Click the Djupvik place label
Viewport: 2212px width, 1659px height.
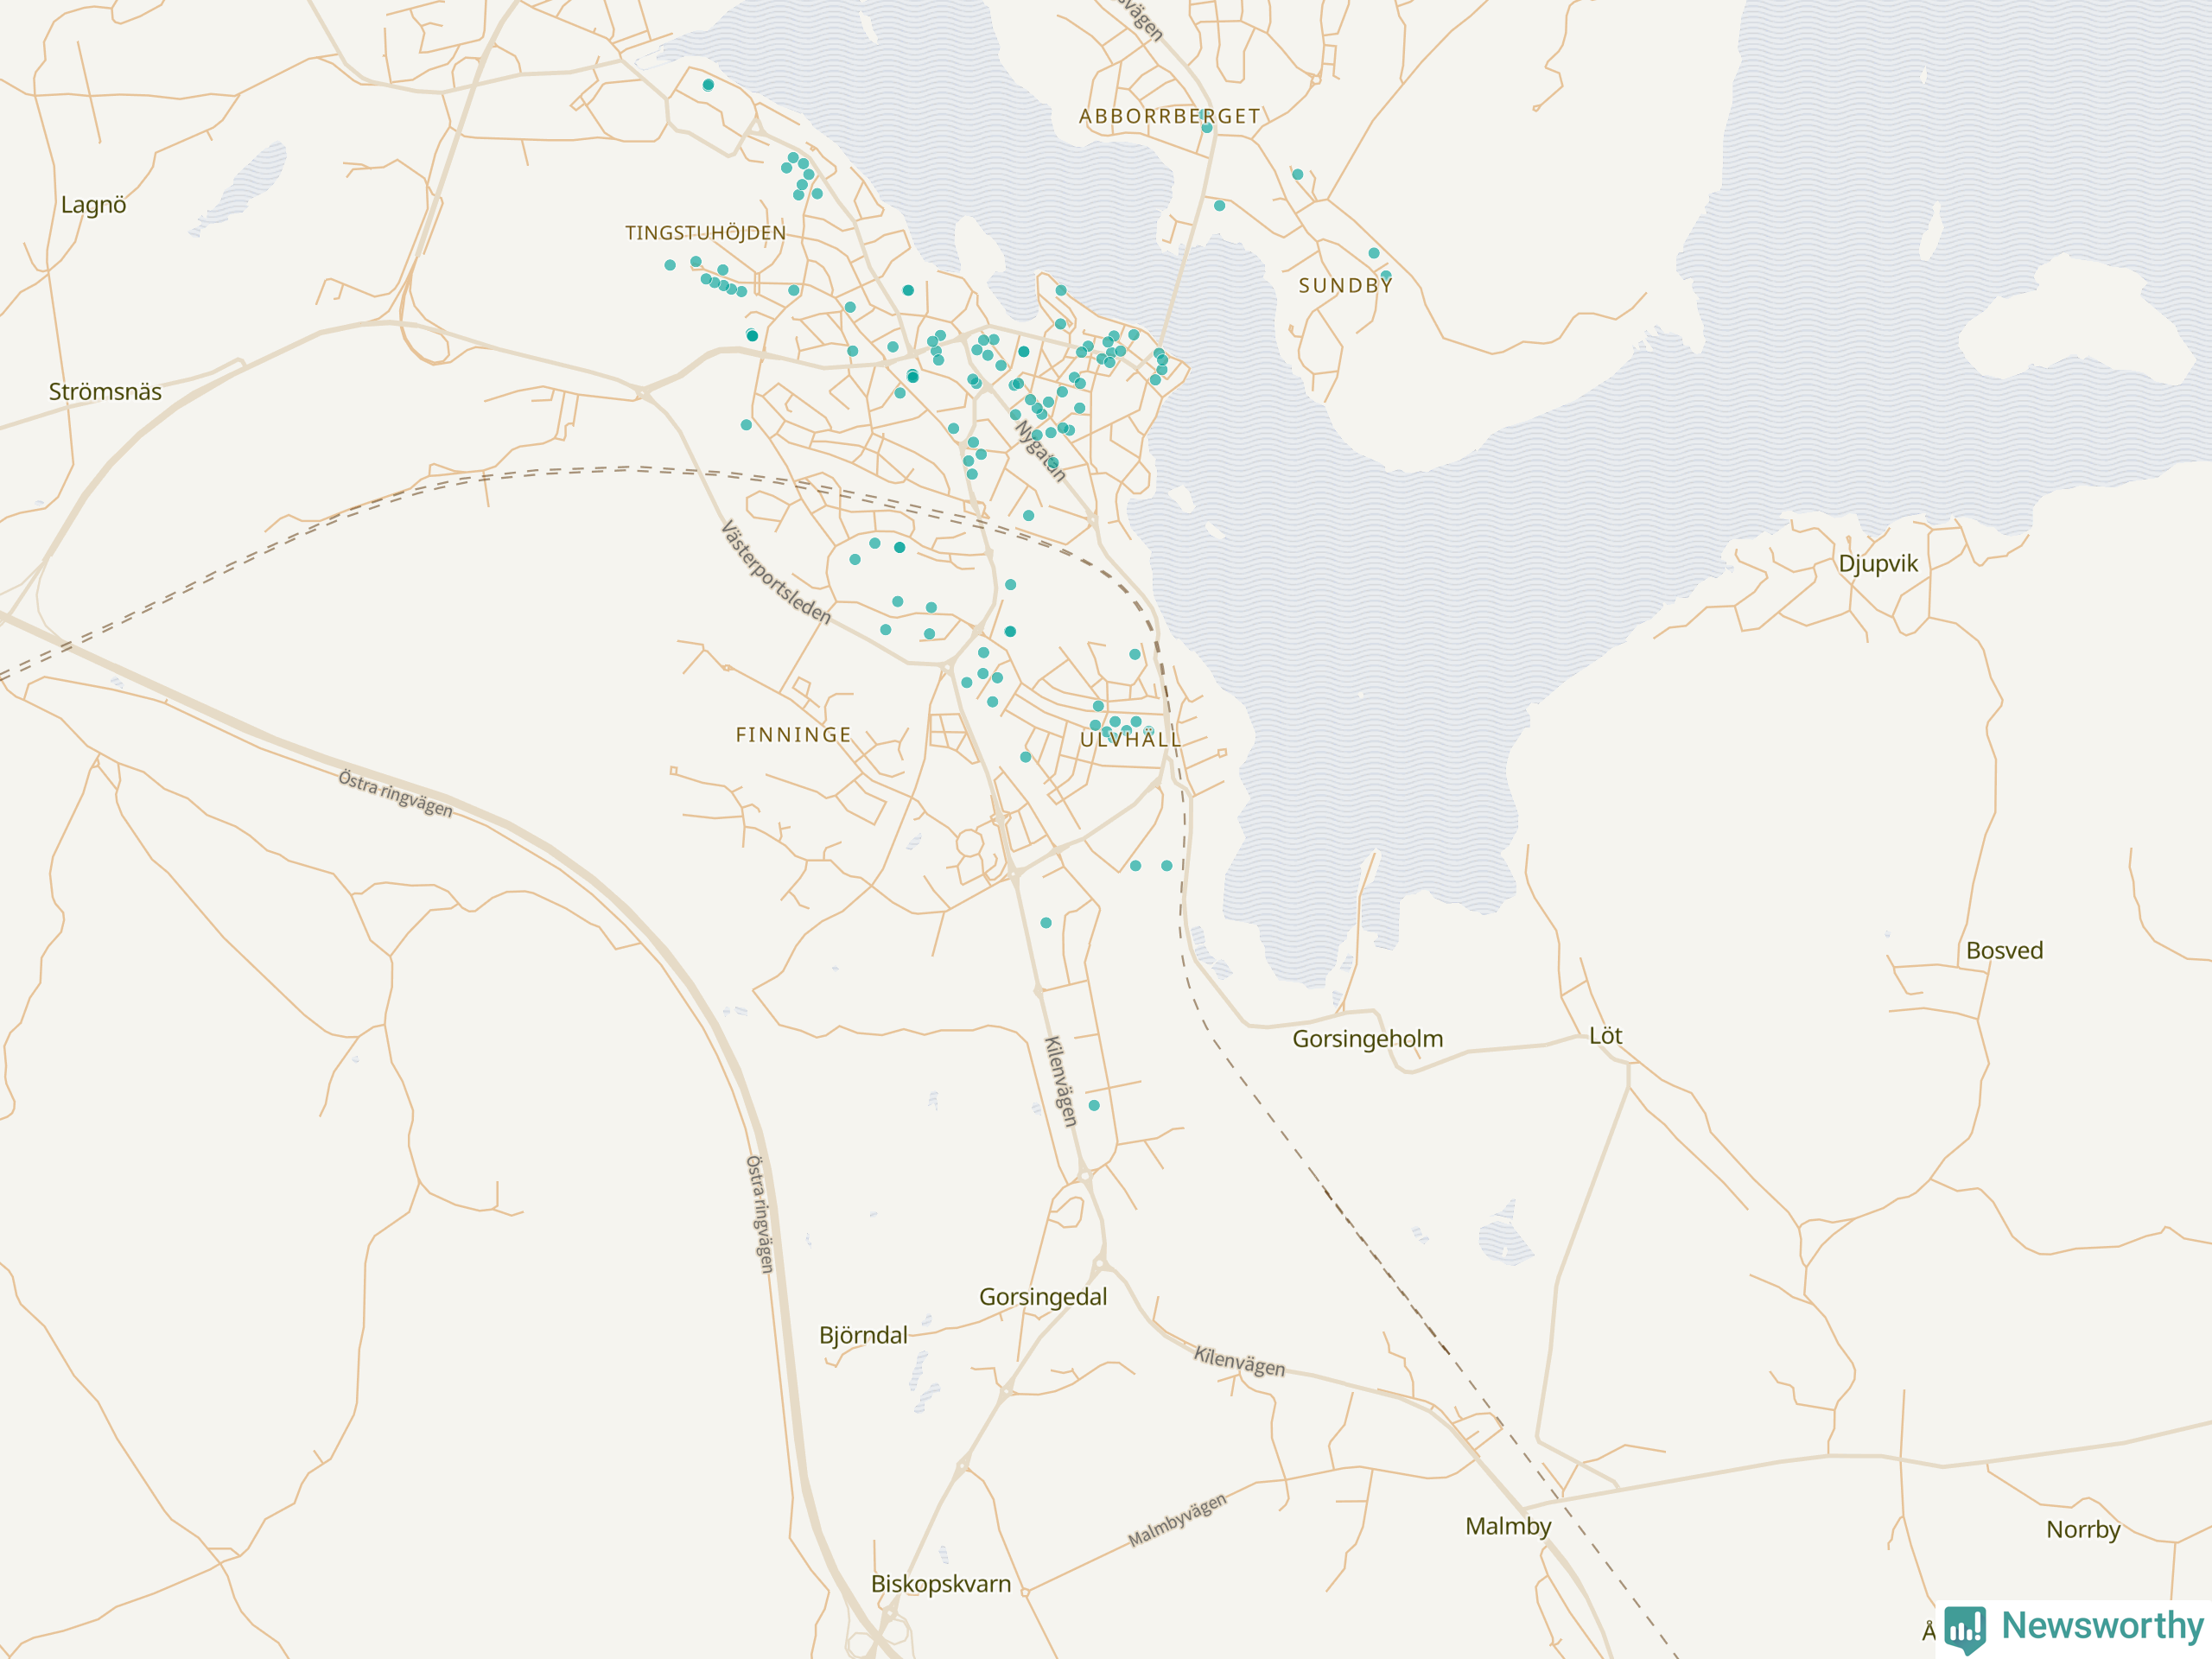click(x=1878, y=563)
